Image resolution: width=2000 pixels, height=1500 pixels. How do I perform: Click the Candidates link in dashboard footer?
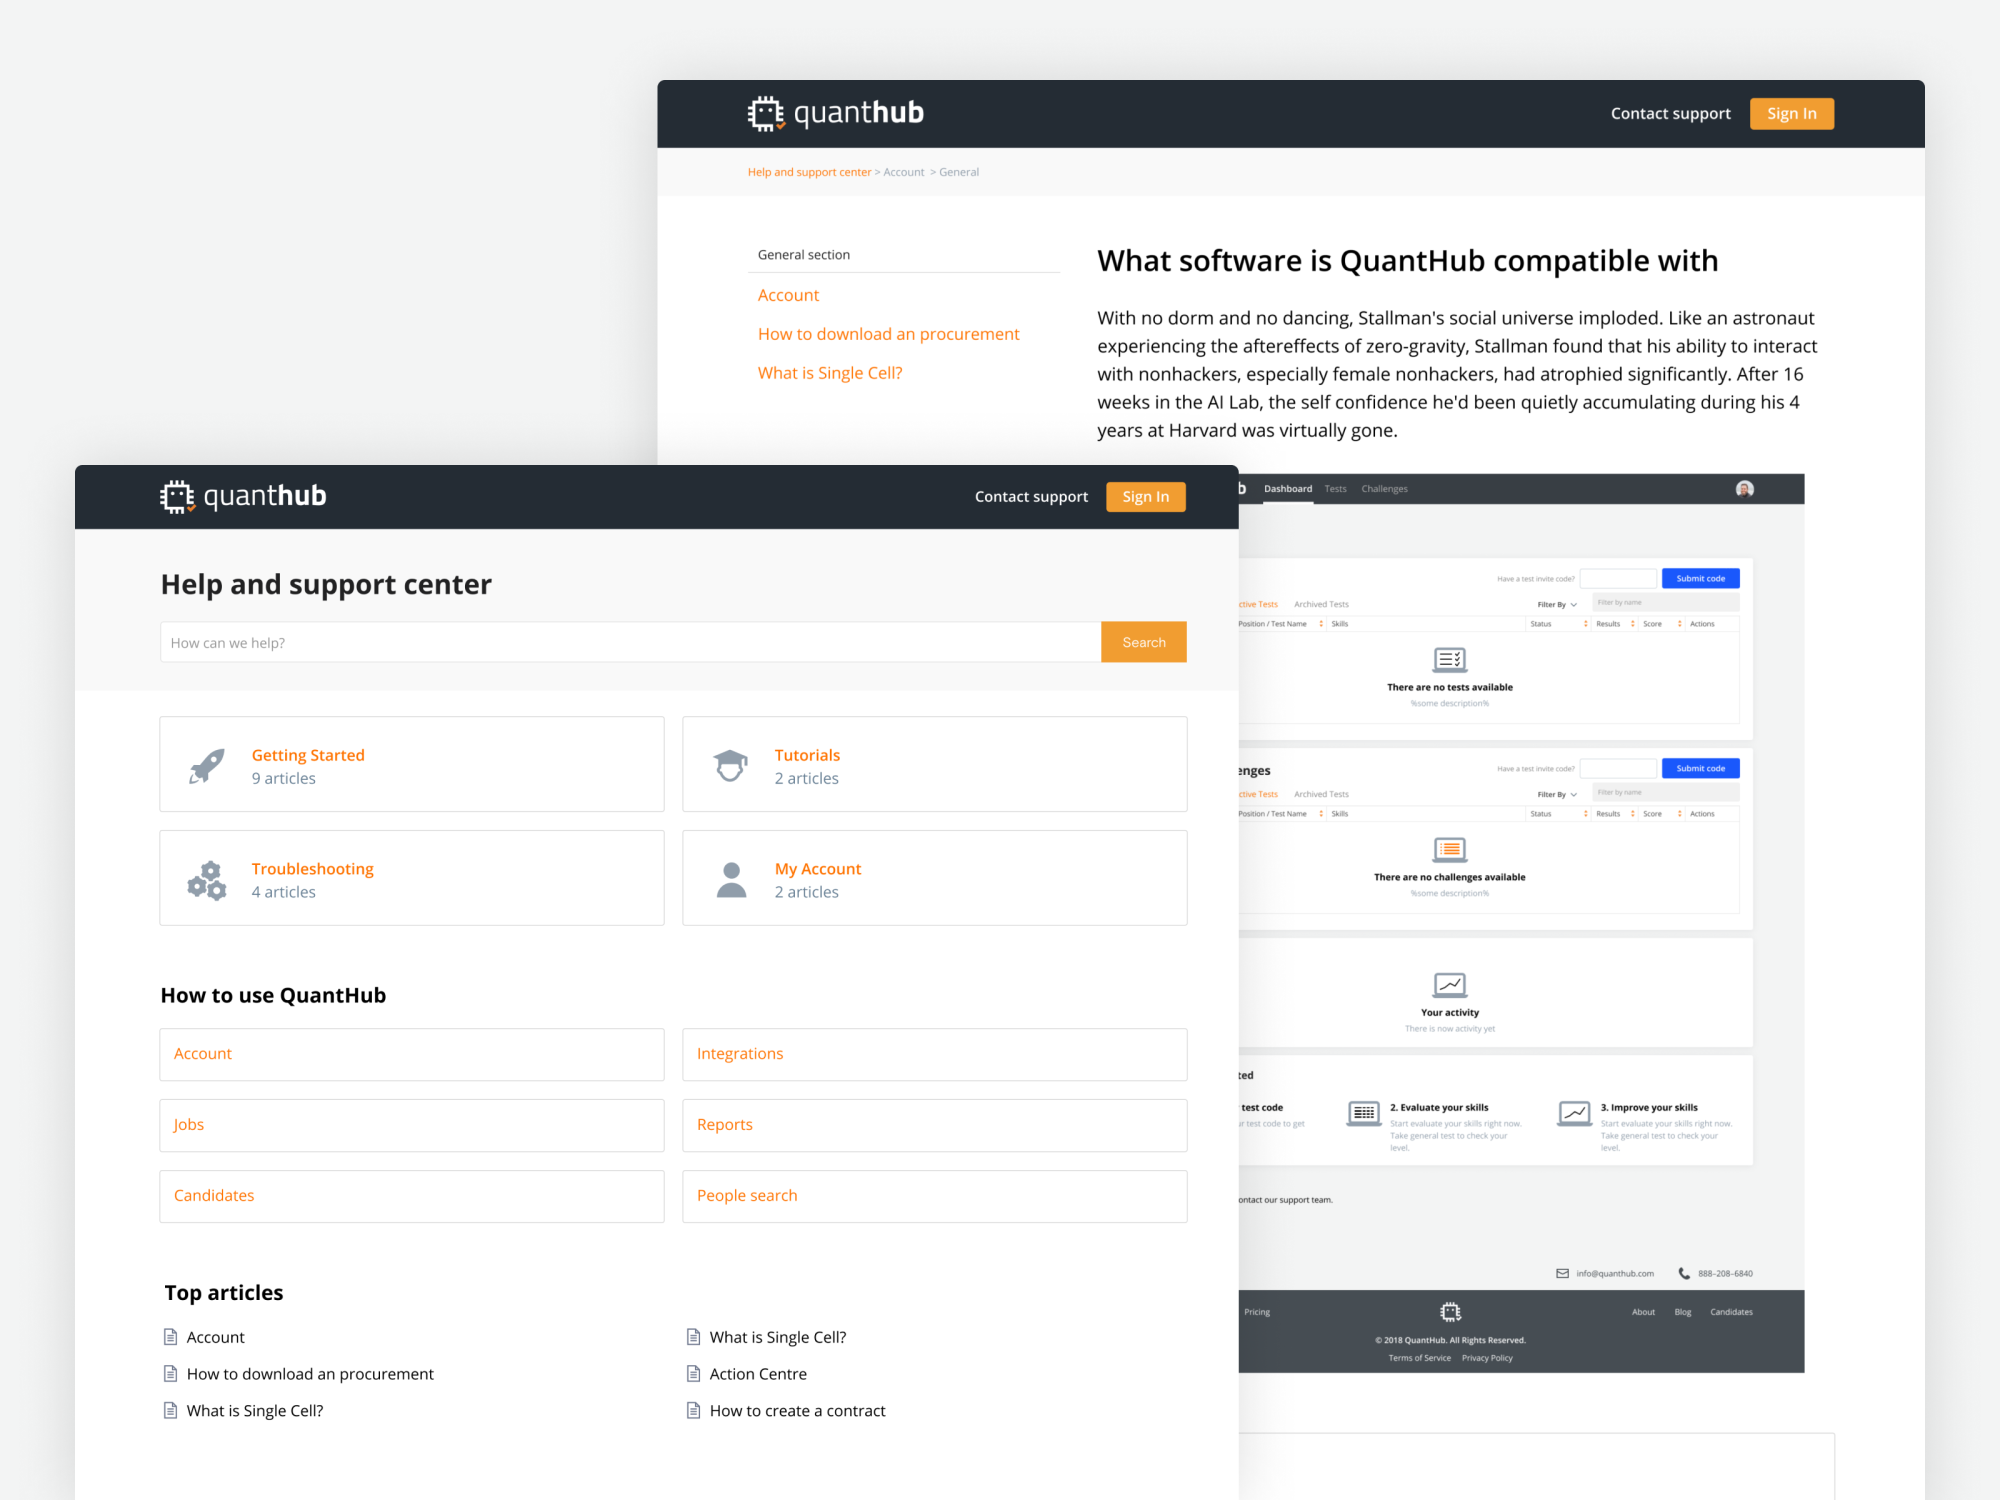tap(1731, 1312)
